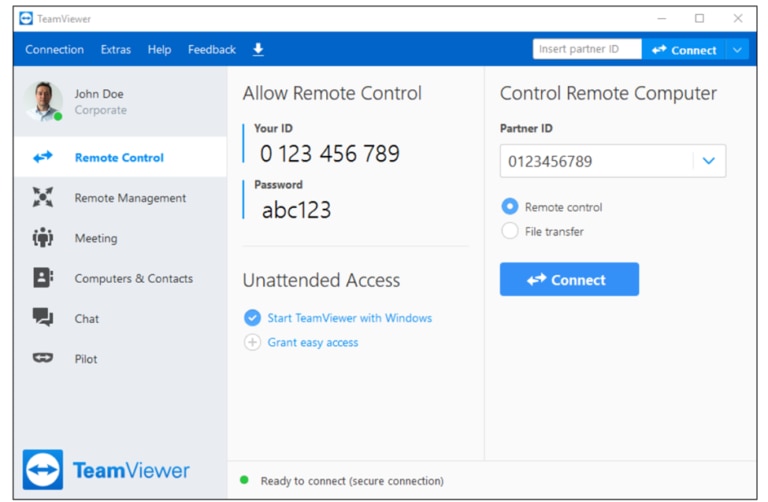Click the Insert partner ID field
Screen dimensions: 768x502
point(587,49)
